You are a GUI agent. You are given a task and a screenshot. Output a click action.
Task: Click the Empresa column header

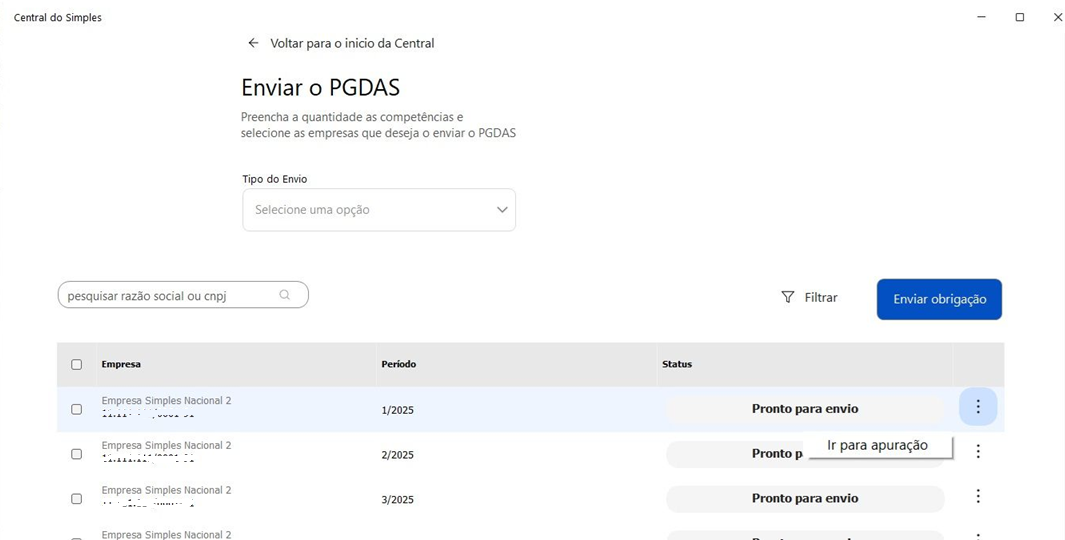pyautogui.click(x=121, y=364)
